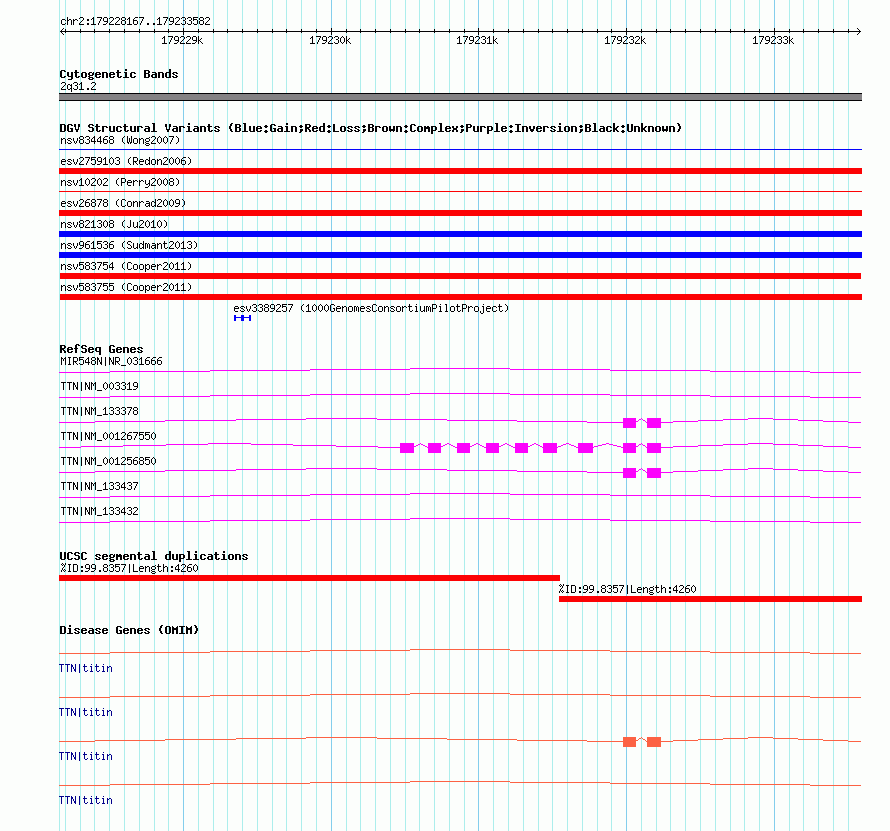
Task: Click the nsv961536 (Sudmant2013) variant label
Action: pos(129,245)
